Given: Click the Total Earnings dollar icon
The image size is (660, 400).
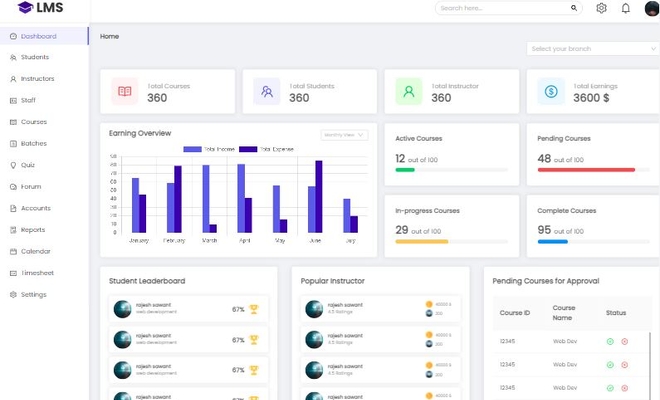Looking at the screenshot, I should tap(551, 91).
